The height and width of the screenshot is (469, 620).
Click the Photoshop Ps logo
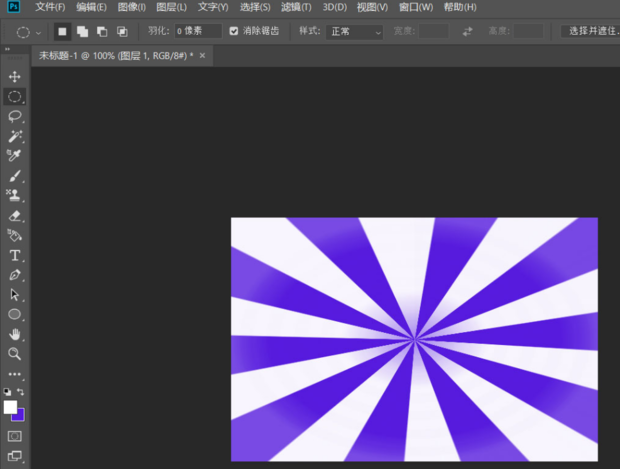click(x=13, y=7)
